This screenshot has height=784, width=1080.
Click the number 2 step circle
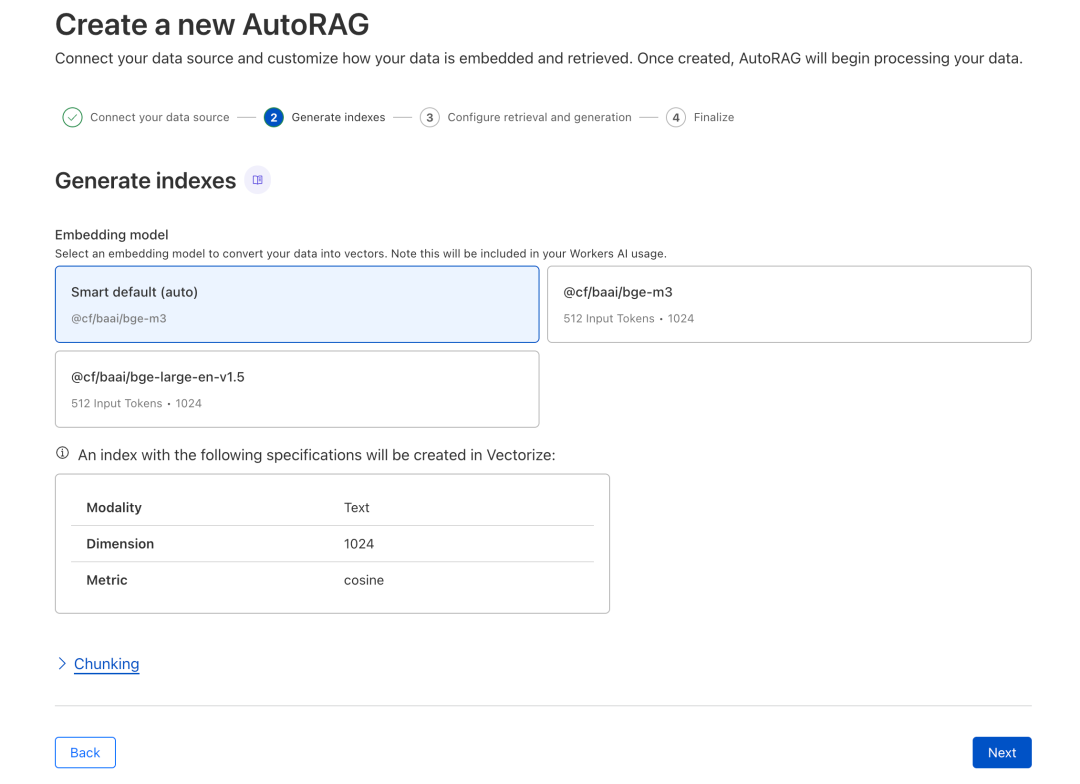[273, 117]
